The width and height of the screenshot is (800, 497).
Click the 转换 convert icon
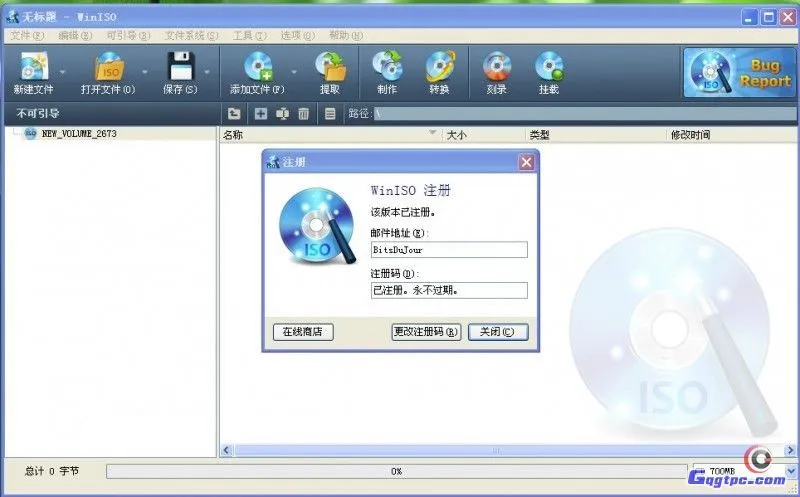pos(440,67)
